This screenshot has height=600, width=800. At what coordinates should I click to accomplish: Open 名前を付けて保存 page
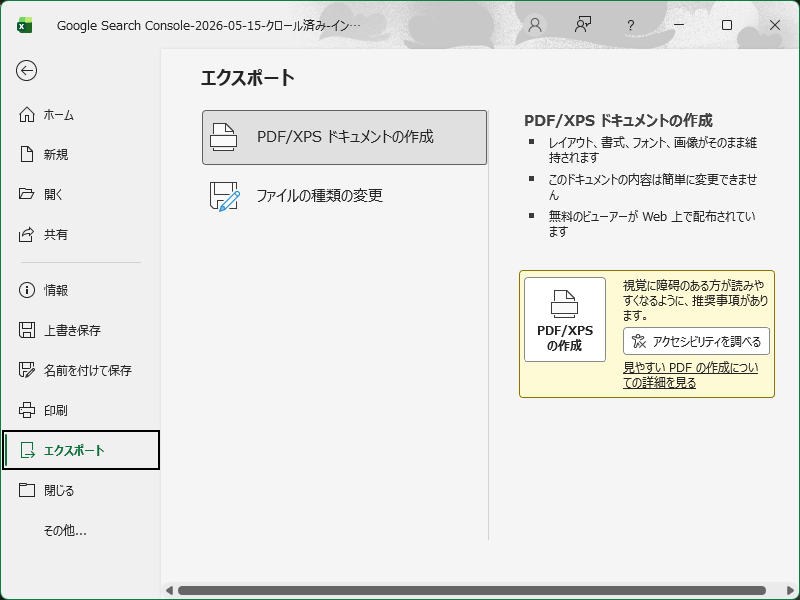point(81,370)
